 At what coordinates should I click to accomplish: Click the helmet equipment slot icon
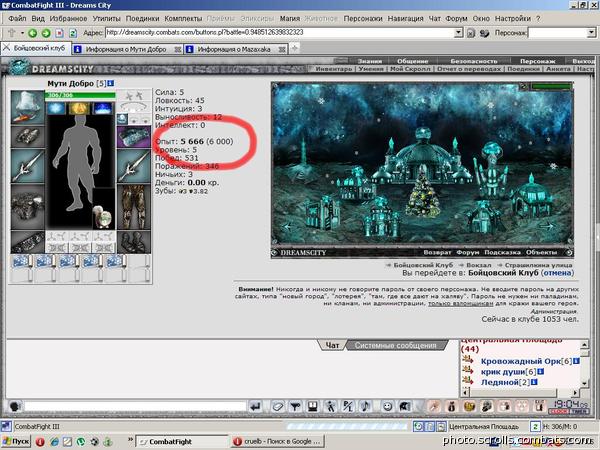[x=27, y=107]
